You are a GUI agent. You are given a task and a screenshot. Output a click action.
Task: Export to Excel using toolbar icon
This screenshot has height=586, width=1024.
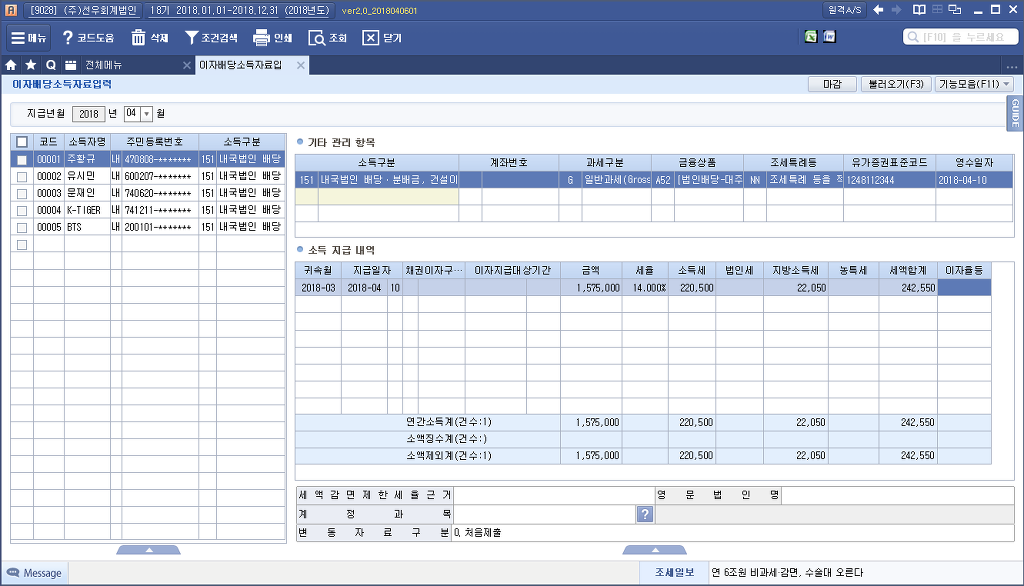coord(811,37)
